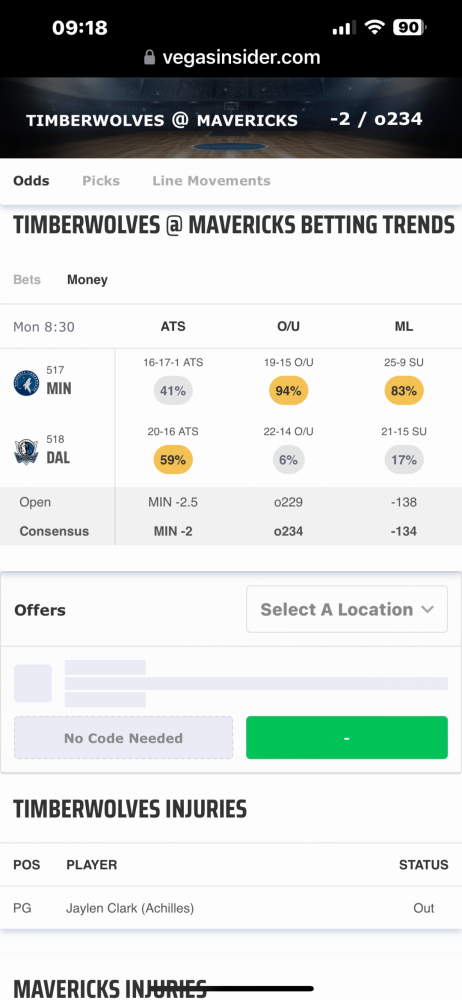
Task: Tap the cellular signal bars icon
Action: click(345, 27)
